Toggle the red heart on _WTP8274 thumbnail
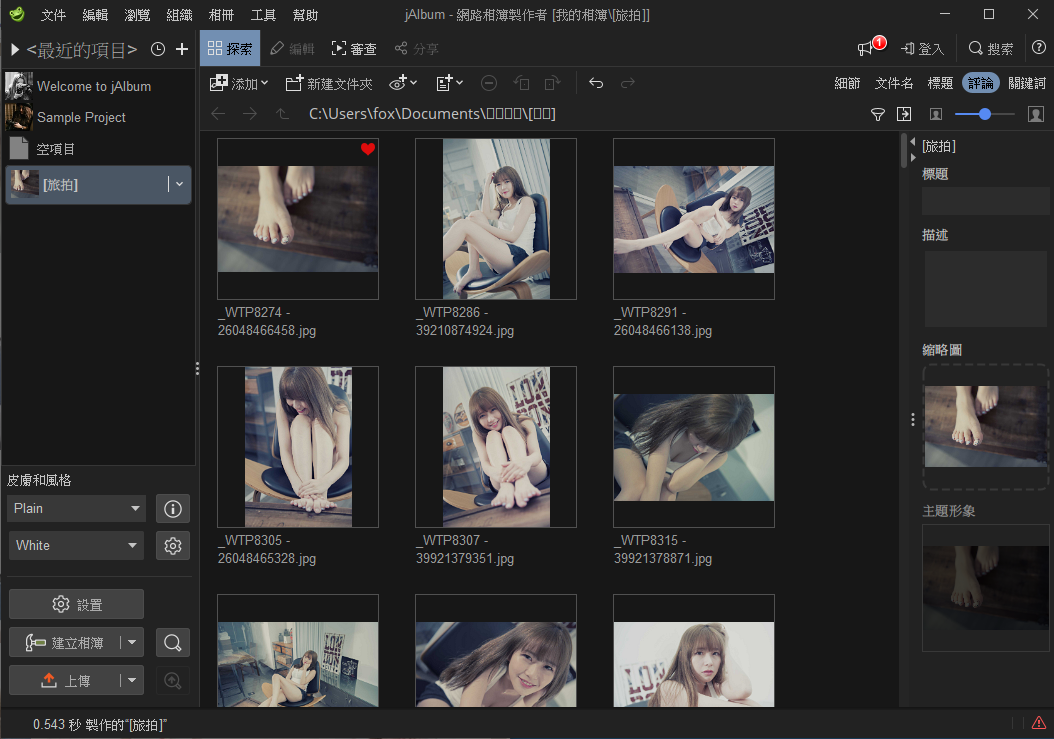This screenshot has width=1054, height=739. coord(368,149)
